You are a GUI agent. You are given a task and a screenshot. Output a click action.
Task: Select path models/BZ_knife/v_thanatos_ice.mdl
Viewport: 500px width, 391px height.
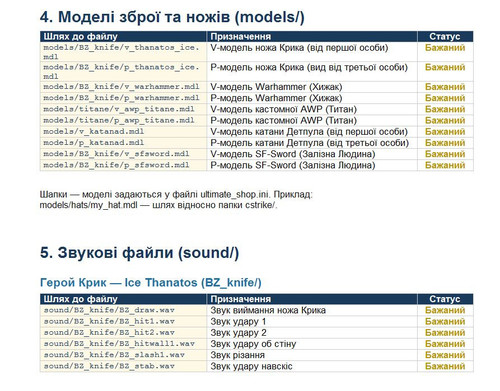[121, 52]
